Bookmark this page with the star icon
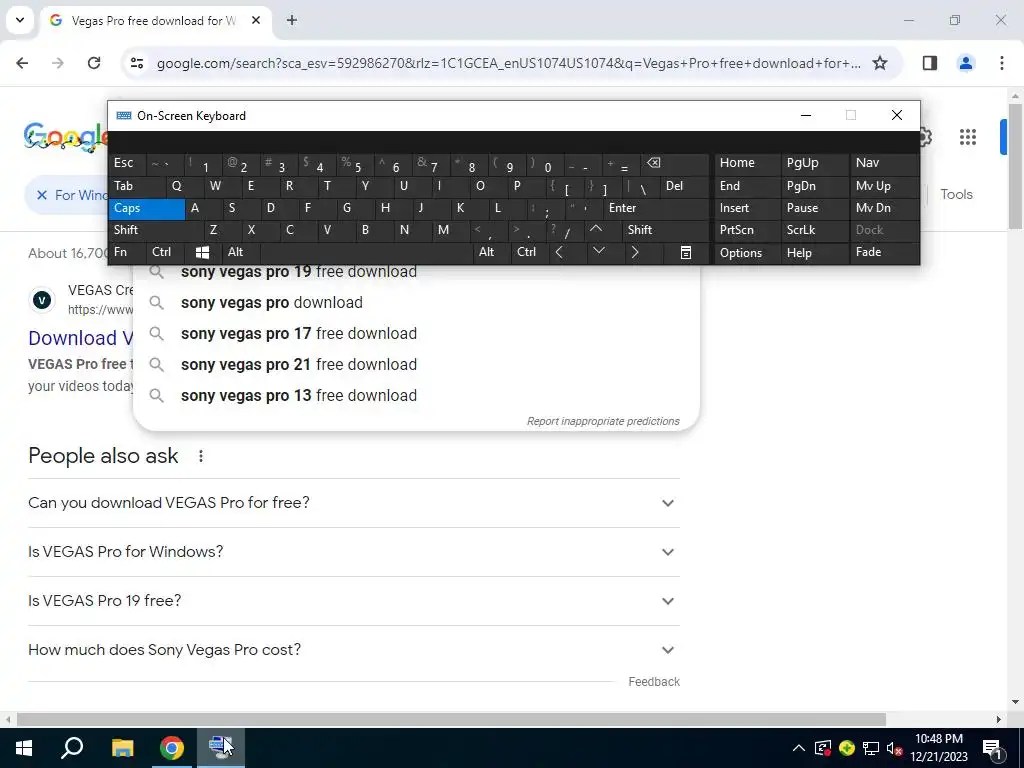The image size is (1024, 768). coord(880,63)
